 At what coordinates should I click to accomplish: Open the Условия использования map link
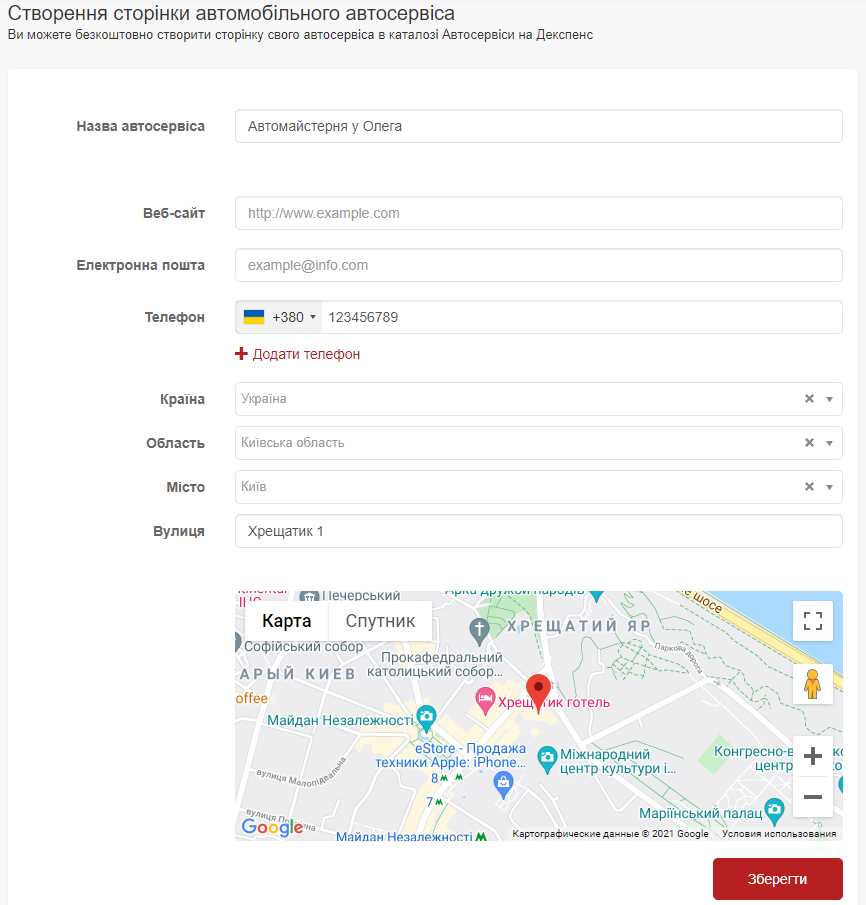pyautogui.click(x=778, y=834)
